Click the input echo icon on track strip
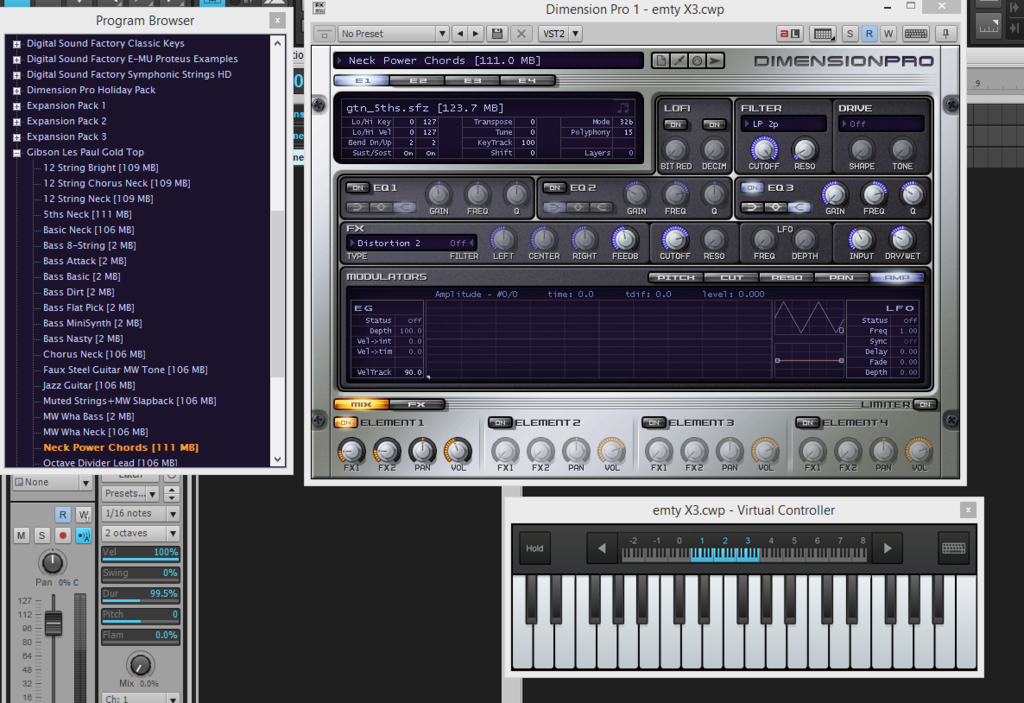 pyautogui.click(x=83, y=535)
